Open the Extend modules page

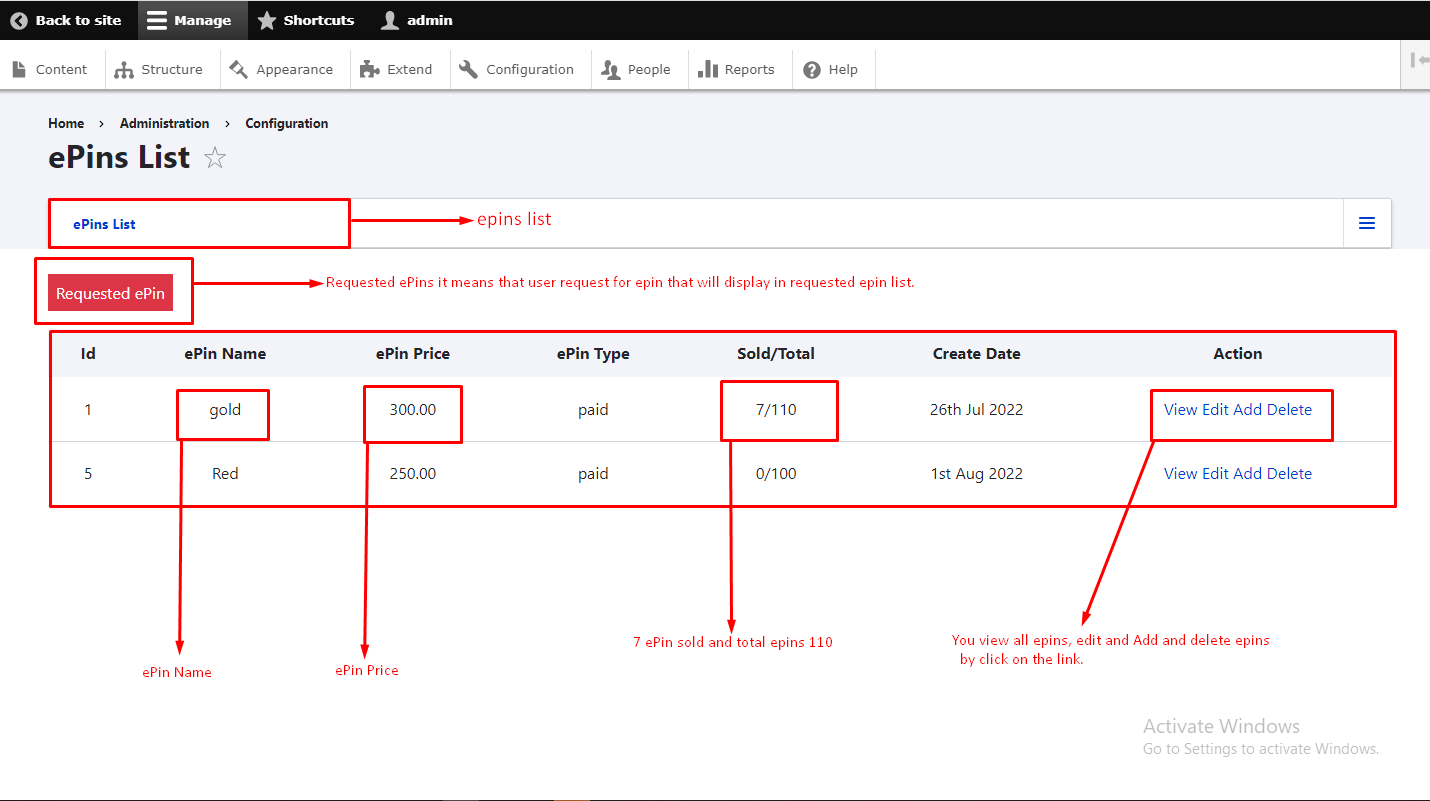(397, 70)
